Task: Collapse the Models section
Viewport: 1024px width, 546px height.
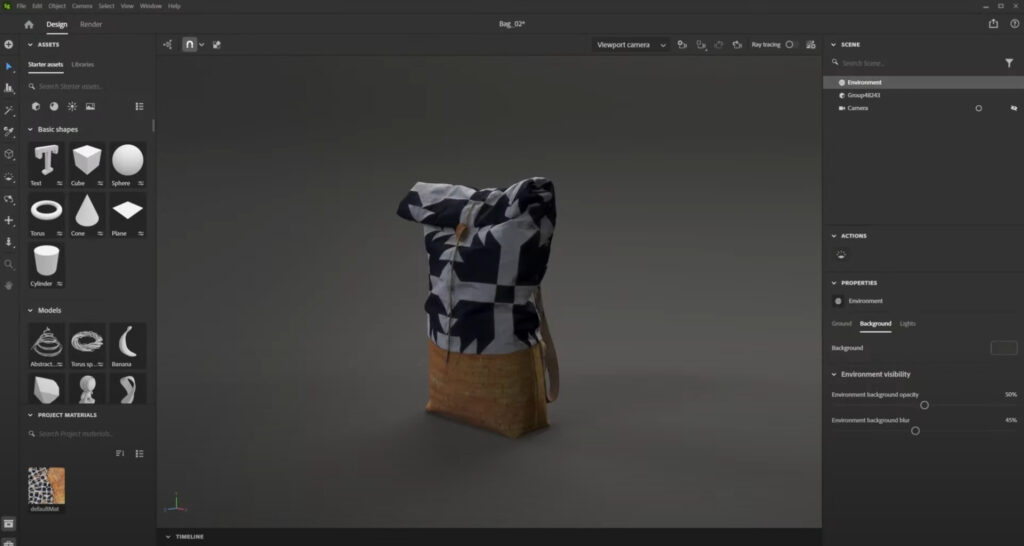Action: point(30,310)
